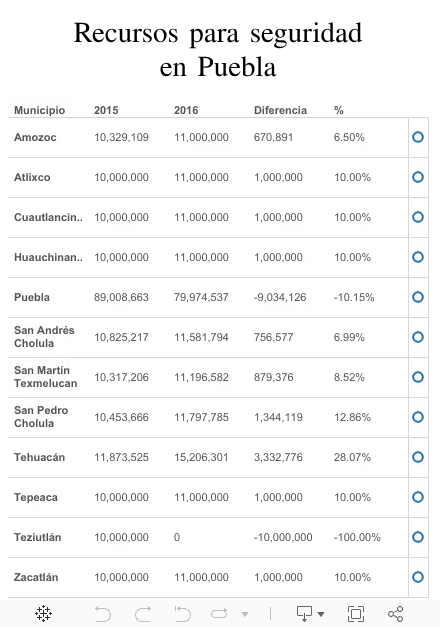440x627 pixels.
Task: Click the Revert view icon
Action: (183, 614)
